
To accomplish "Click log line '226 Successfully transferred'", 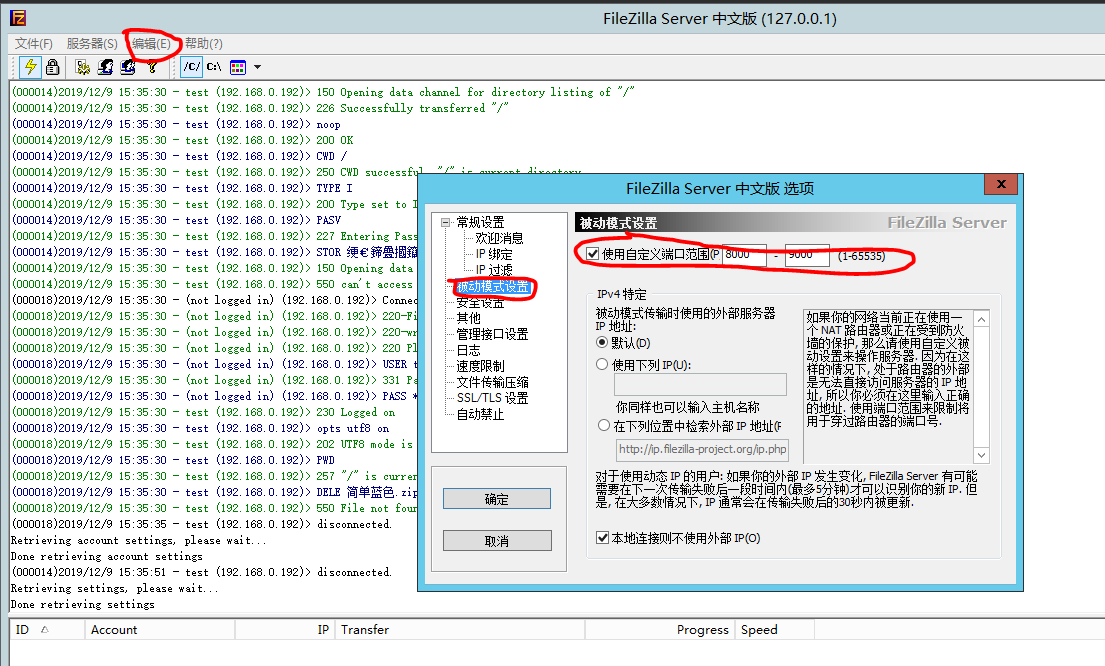I will [260, 108].
